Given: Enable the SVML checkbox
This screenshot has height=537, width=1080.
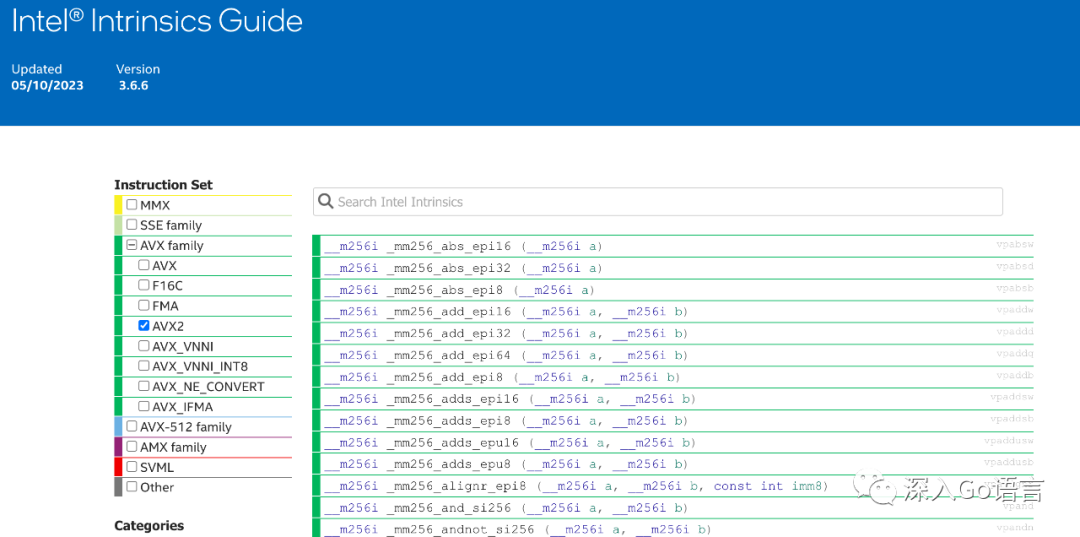Looking at the screenshot, I should [x=132, y=466].
